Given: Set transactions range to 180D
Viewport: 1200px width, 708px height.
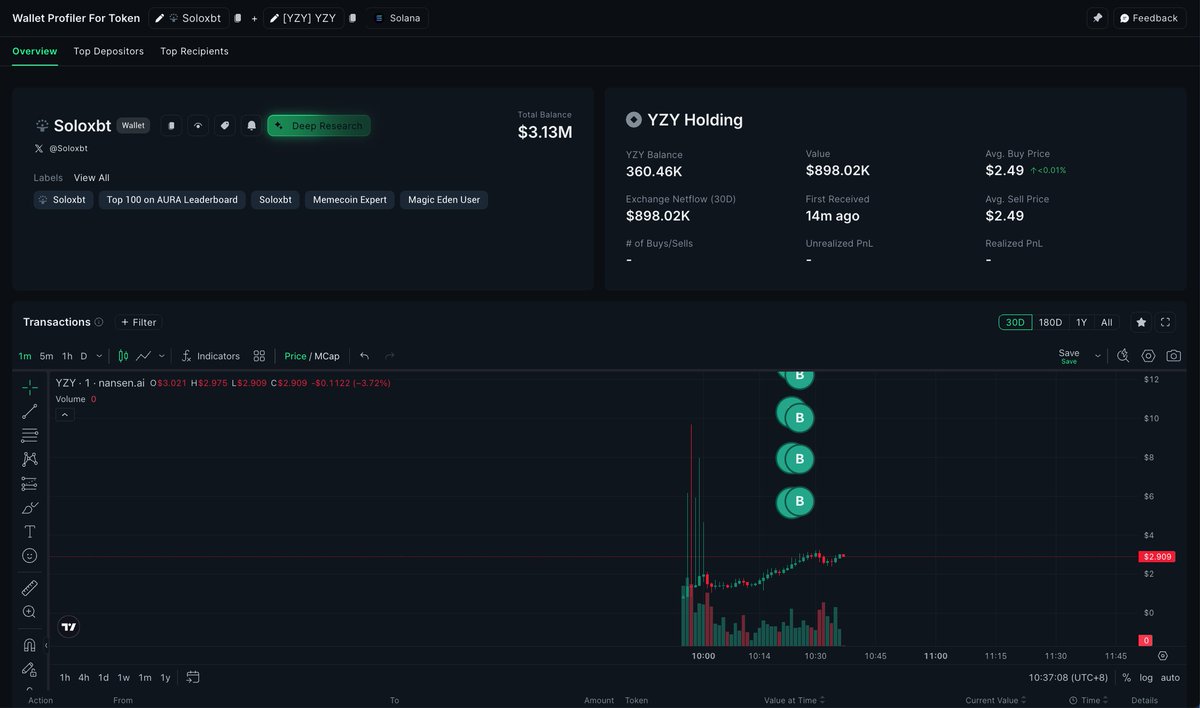Looking at the screenshot, I should (1050, 322).
